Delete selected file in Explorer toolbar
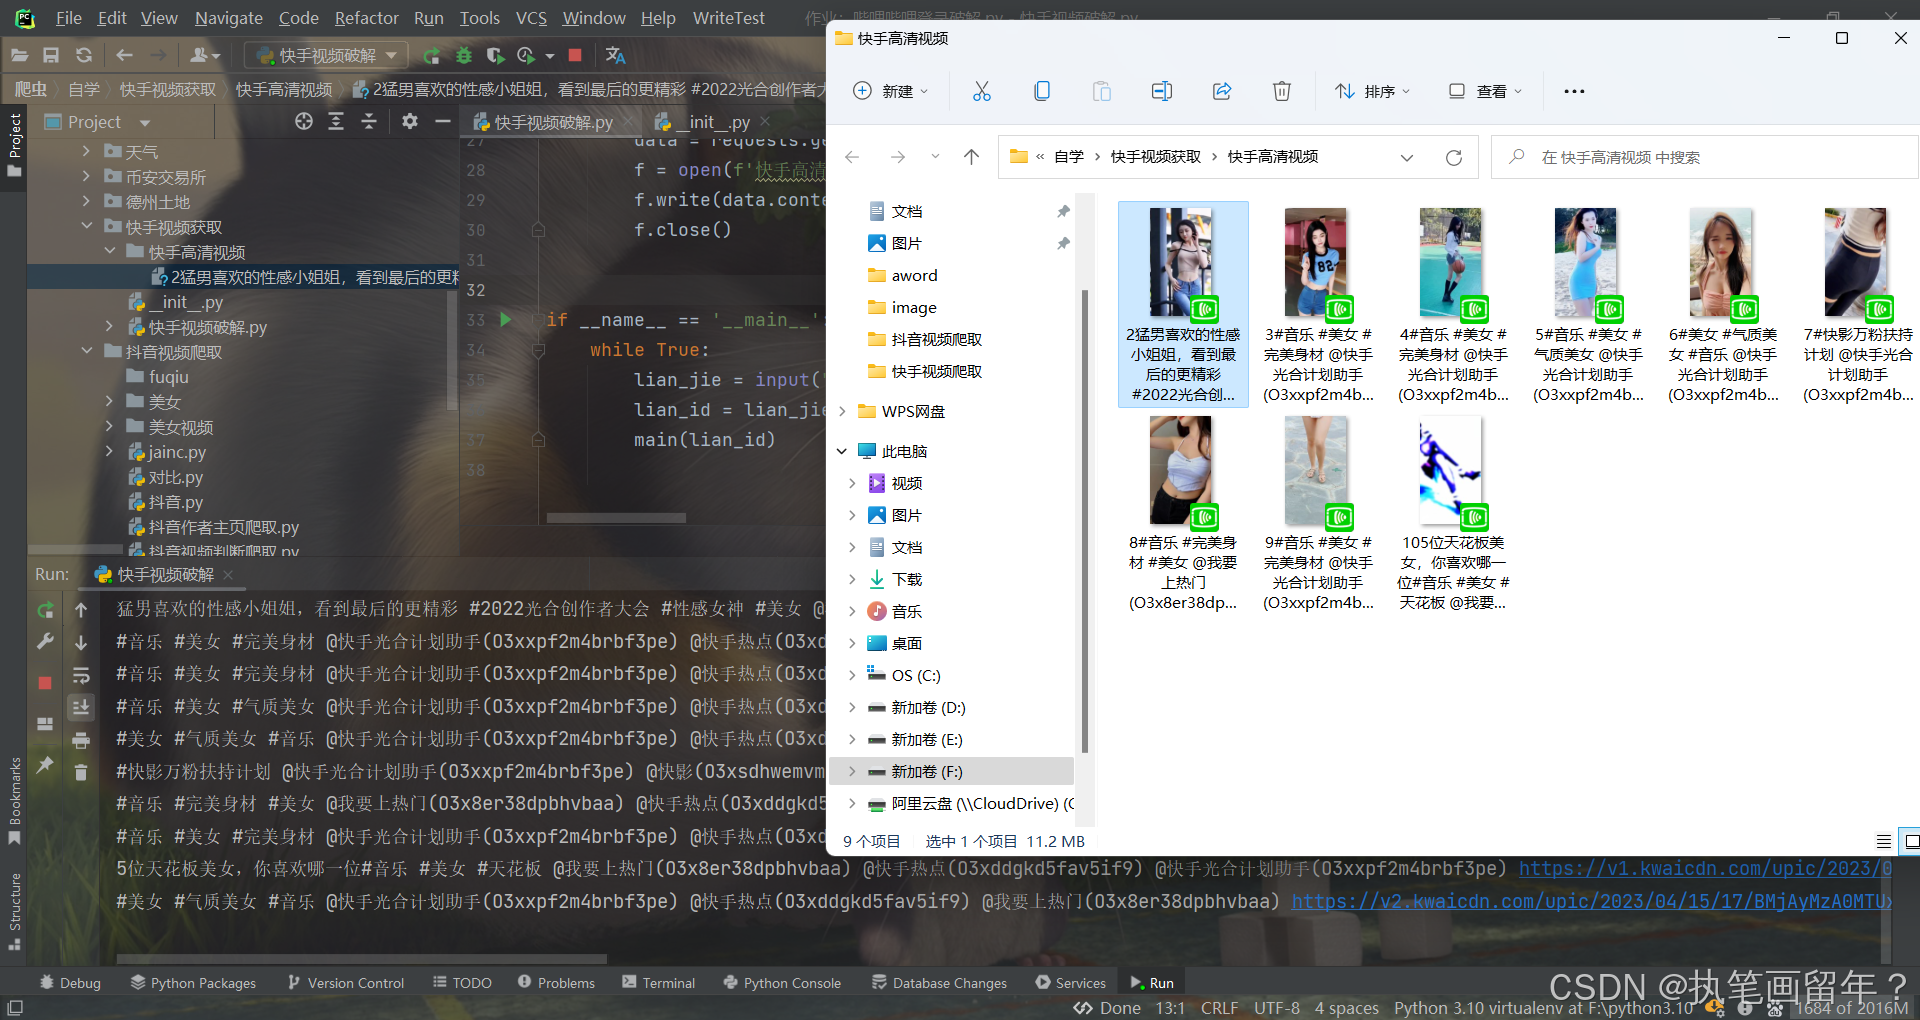 [x=1282, y=91]
